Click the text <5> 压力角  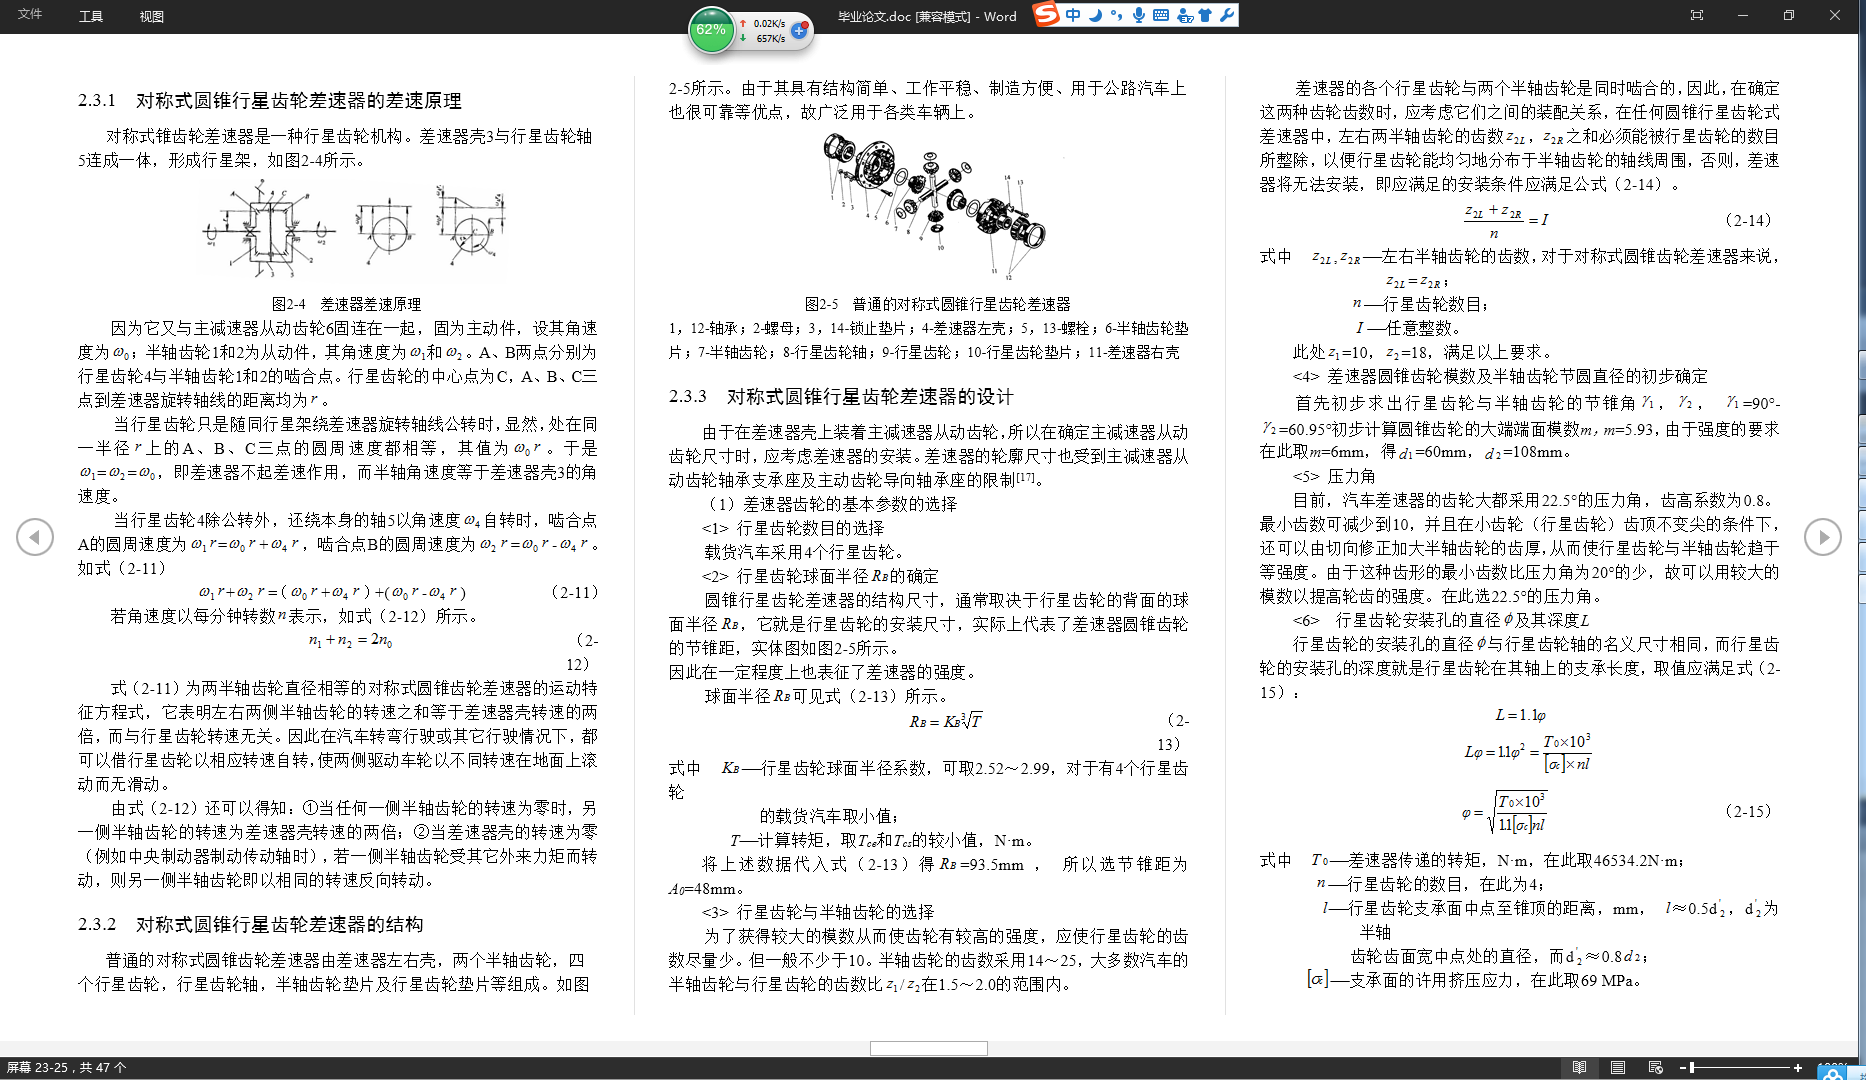pyautogui.click(x=1334, y=476)
